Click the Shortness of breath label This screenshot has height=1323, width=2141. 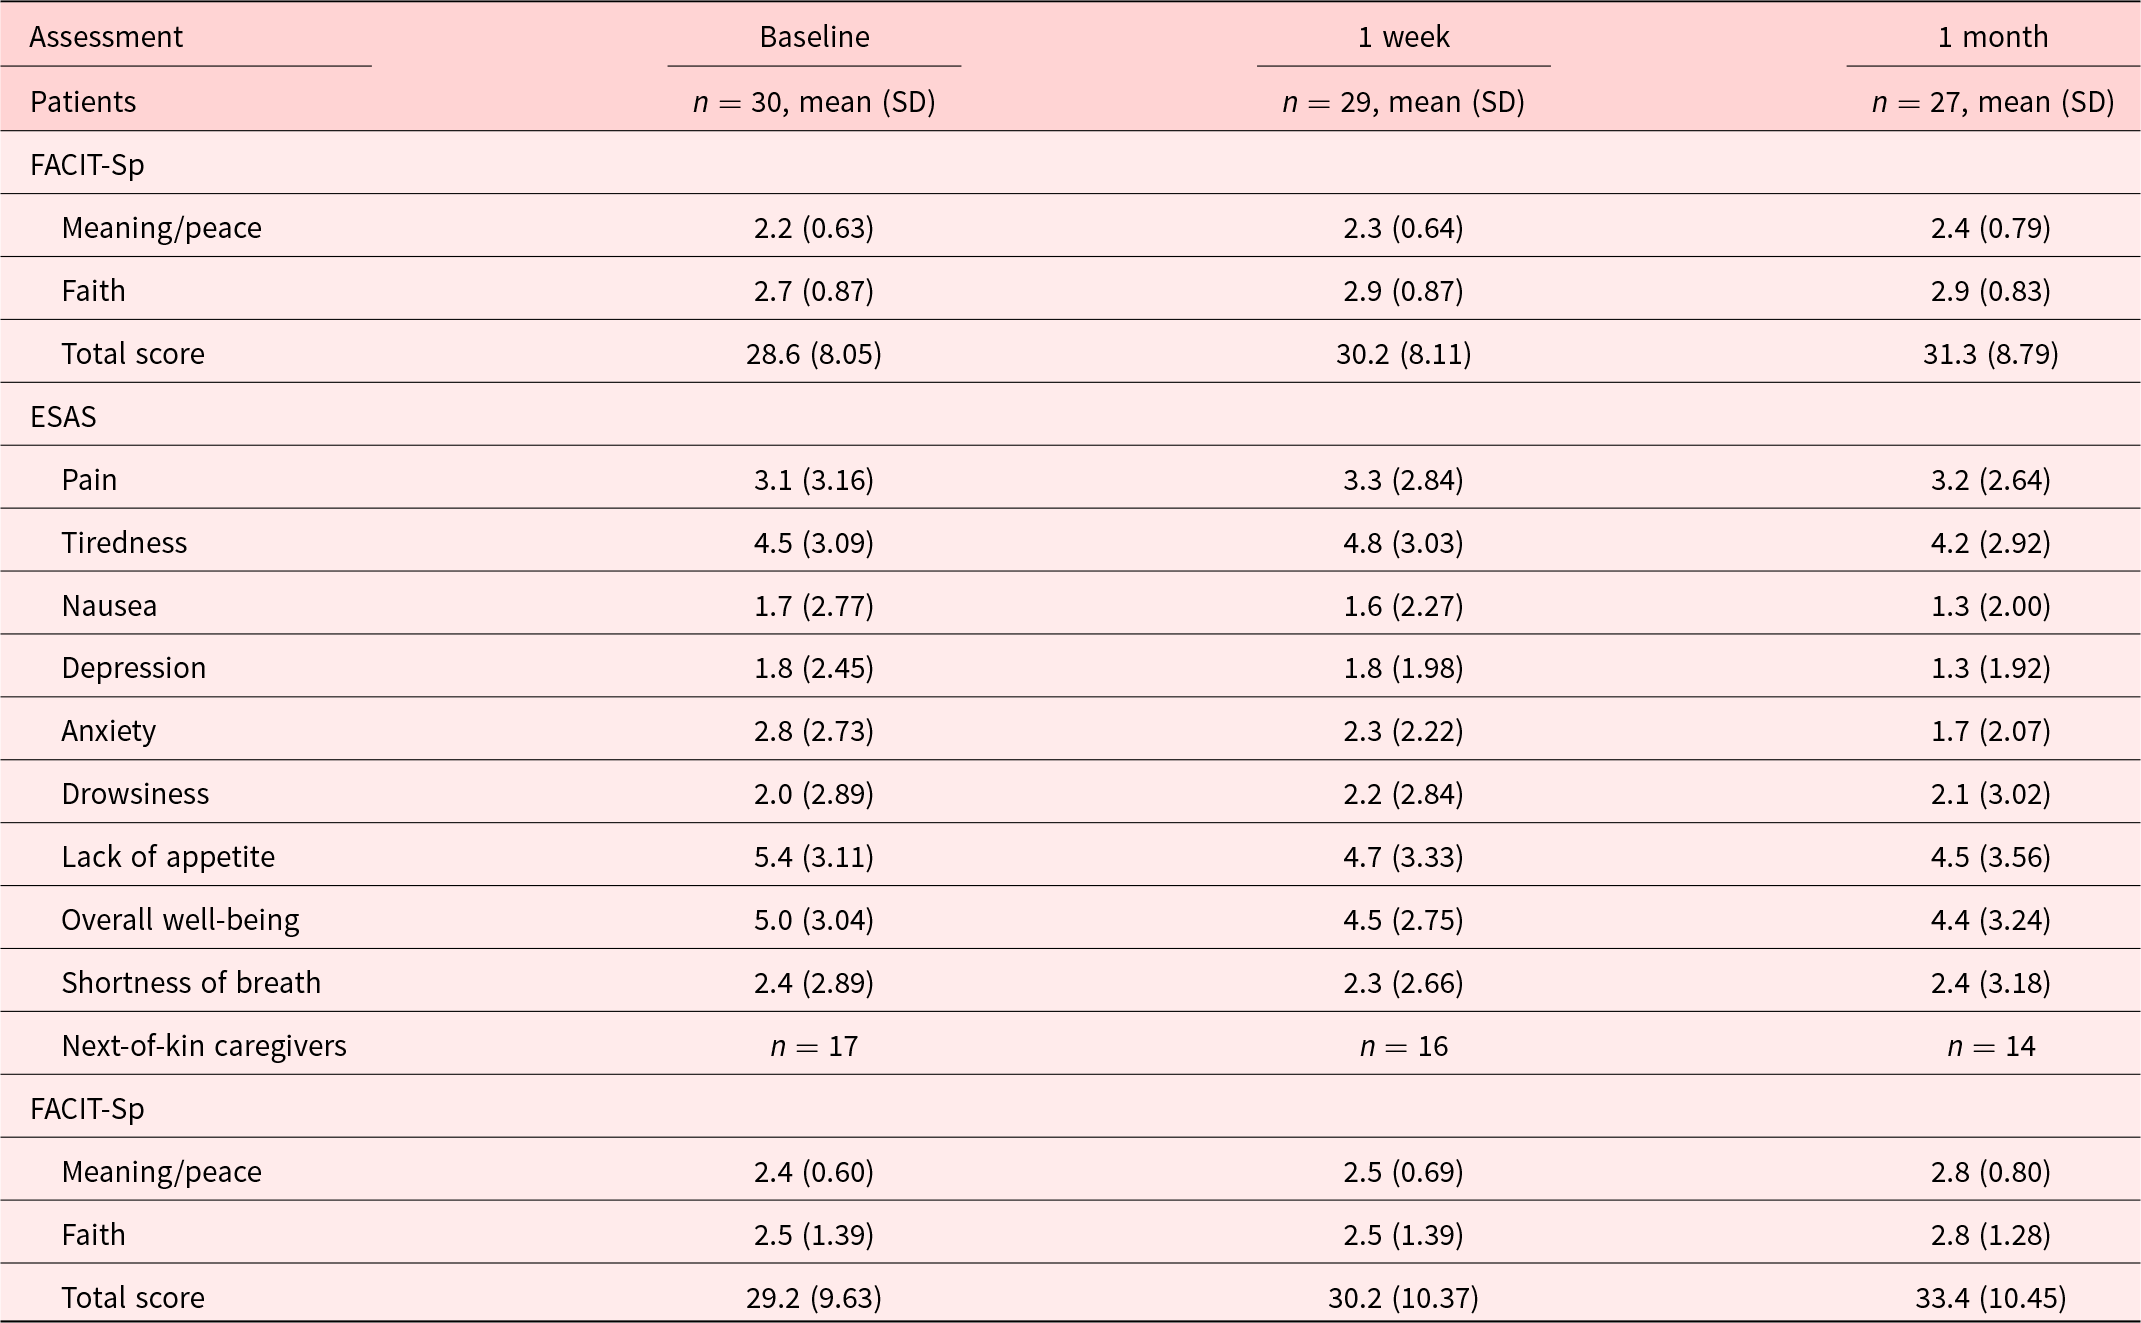point(191,983)
